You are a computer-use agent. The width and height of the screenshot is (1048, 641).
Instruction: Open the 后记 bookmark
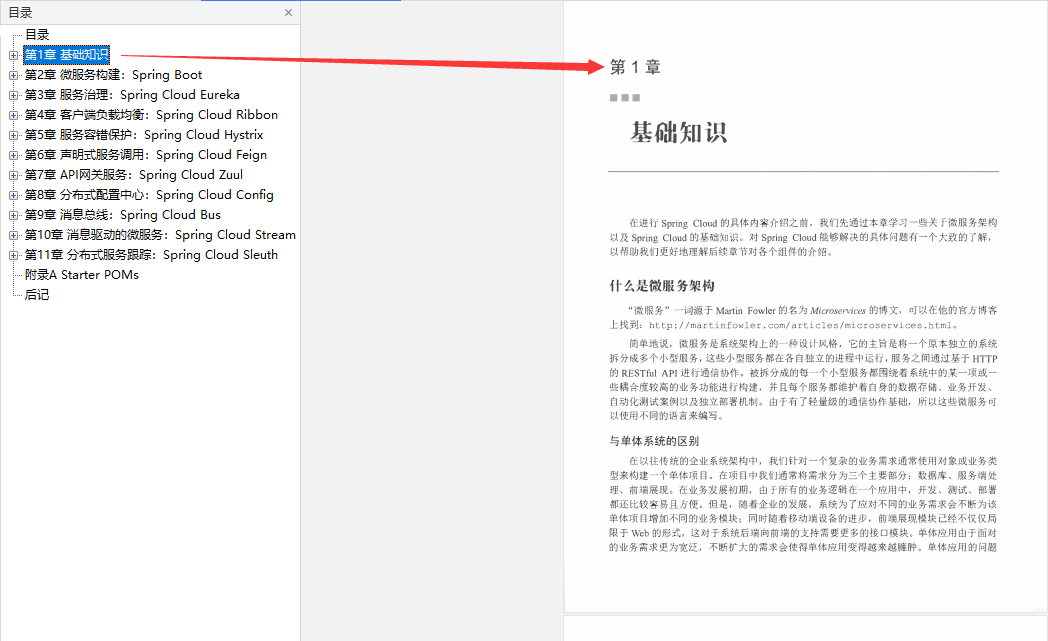(x=37, y=295)
